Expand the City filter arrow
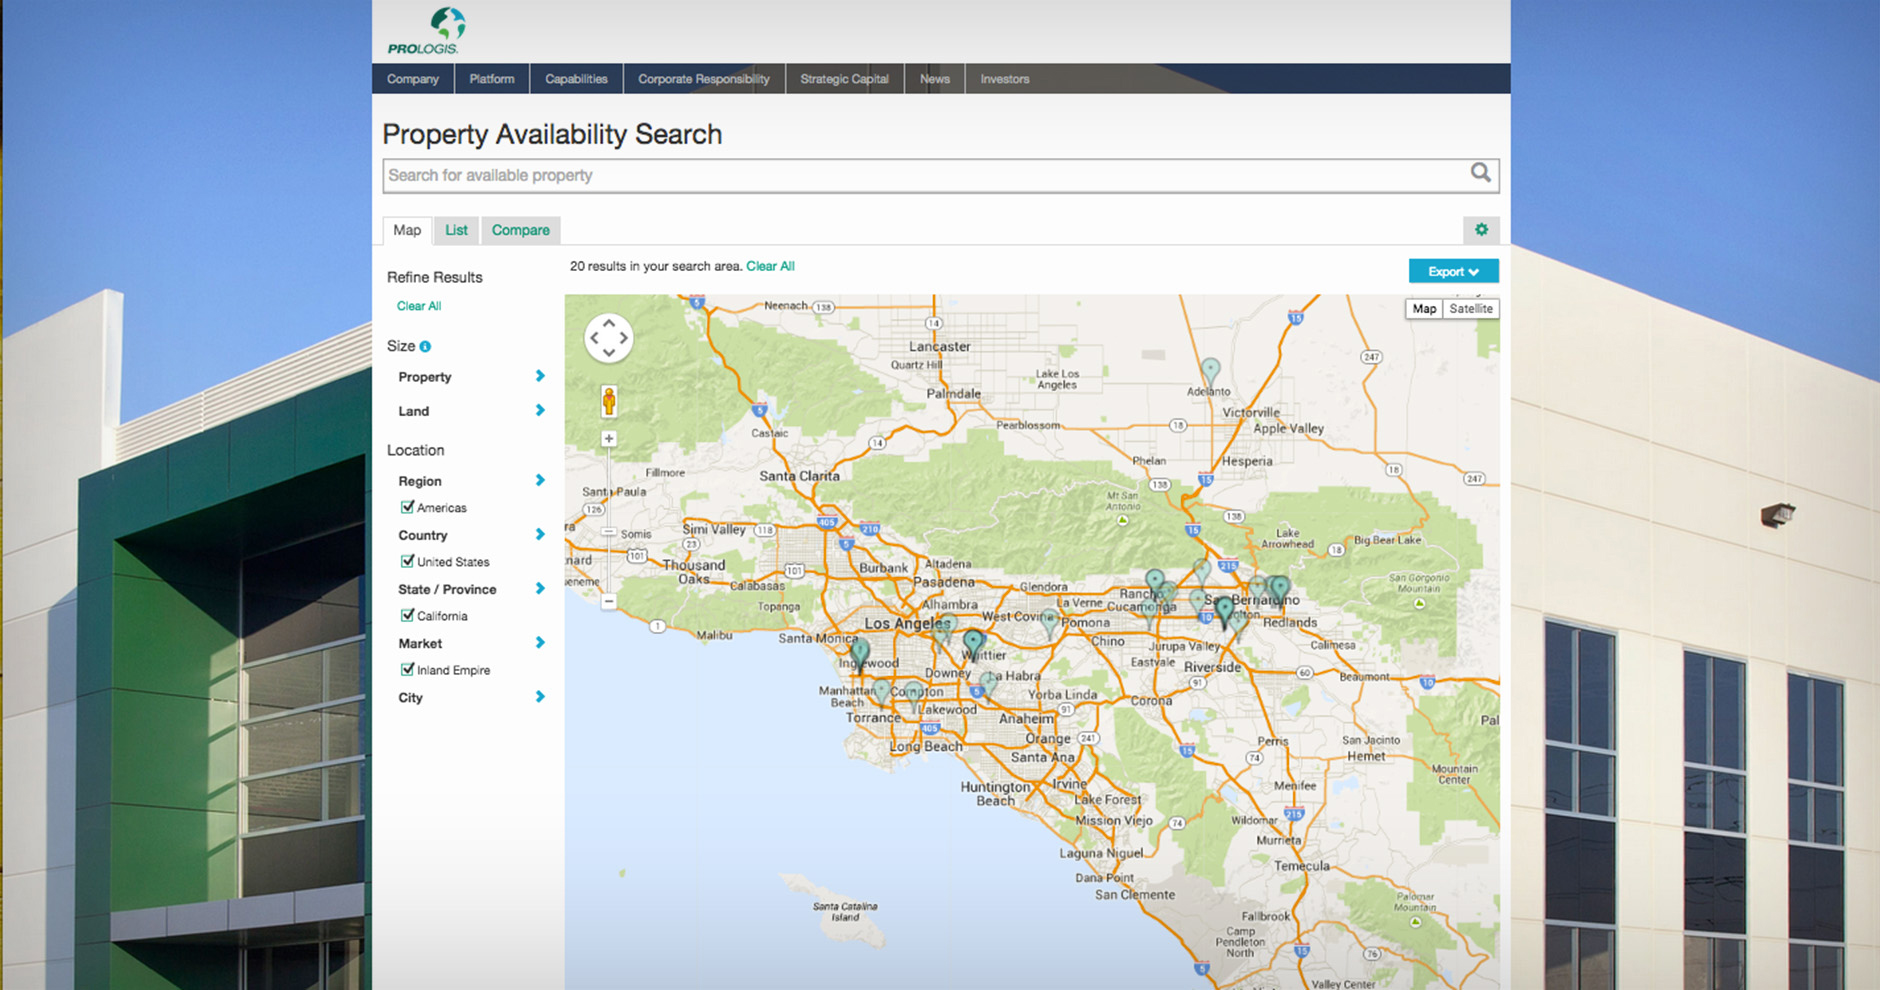 click(540, 696)
